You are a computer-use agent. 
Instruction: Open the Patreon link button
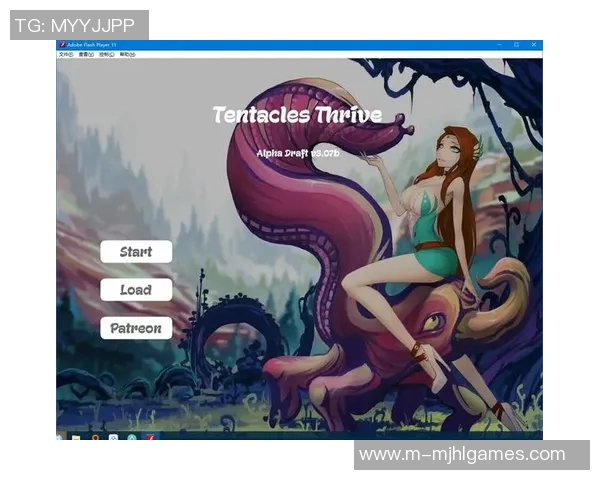[x=136, y=328]
